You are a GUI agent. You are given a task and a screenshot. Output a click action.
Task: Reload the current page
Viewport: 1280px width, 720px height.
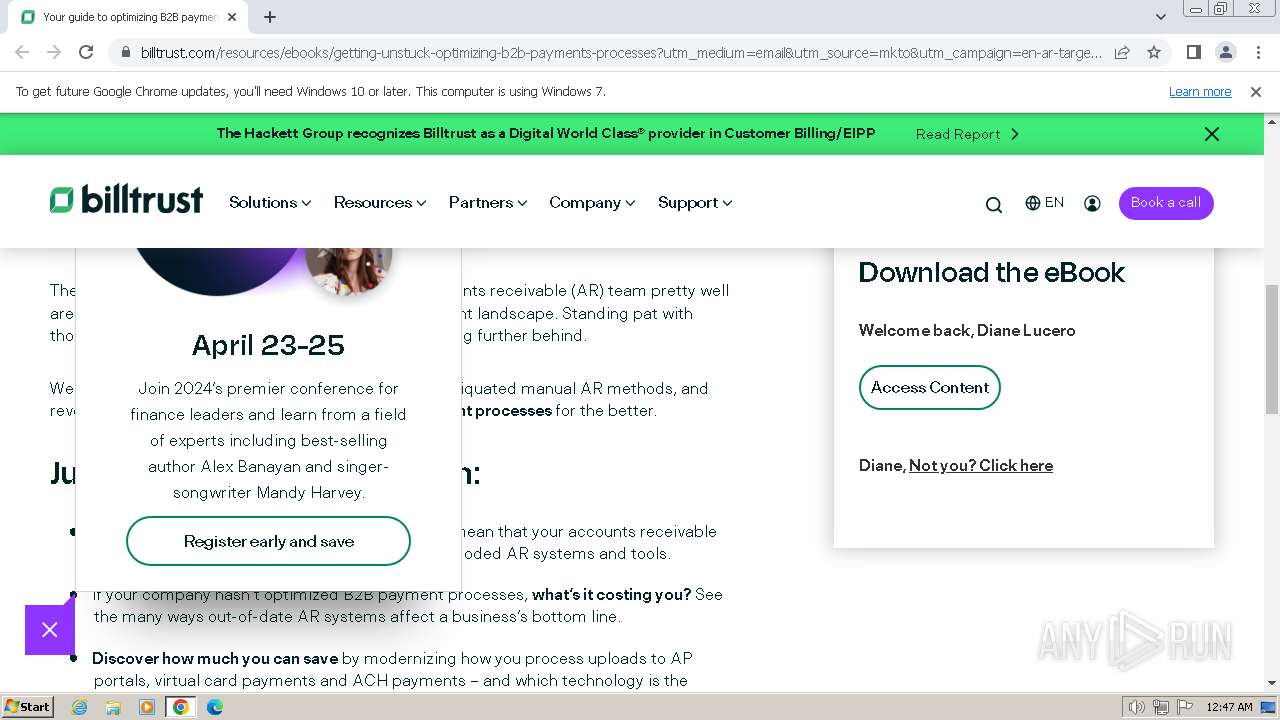pyautogui.click(x=86, y=52)
